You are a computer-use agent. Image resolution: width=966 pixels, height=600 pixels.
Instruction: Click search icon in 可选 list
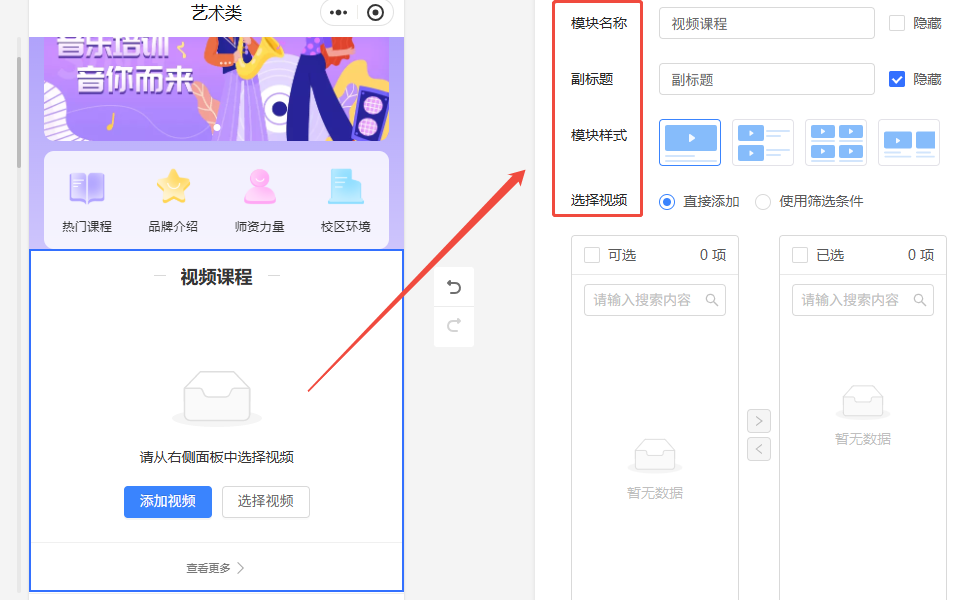click(712, 300)
